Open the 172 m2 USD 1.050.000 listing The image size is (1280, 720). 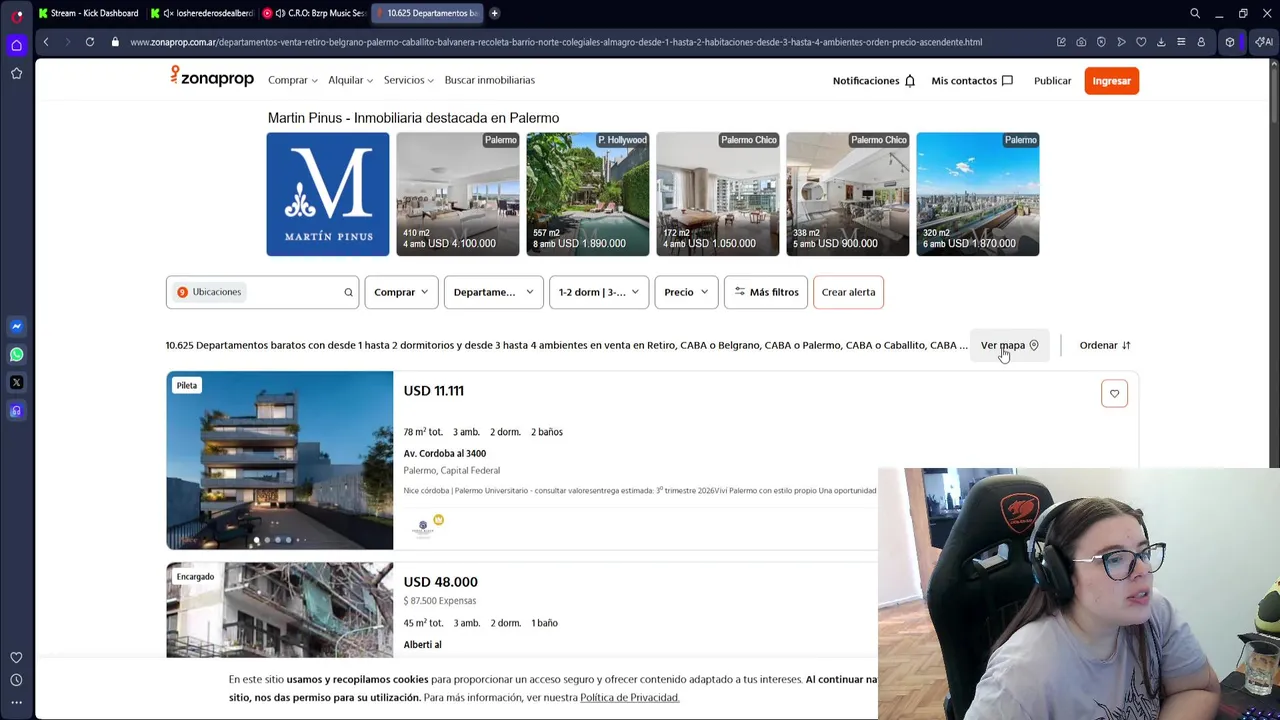pos(718,194)
